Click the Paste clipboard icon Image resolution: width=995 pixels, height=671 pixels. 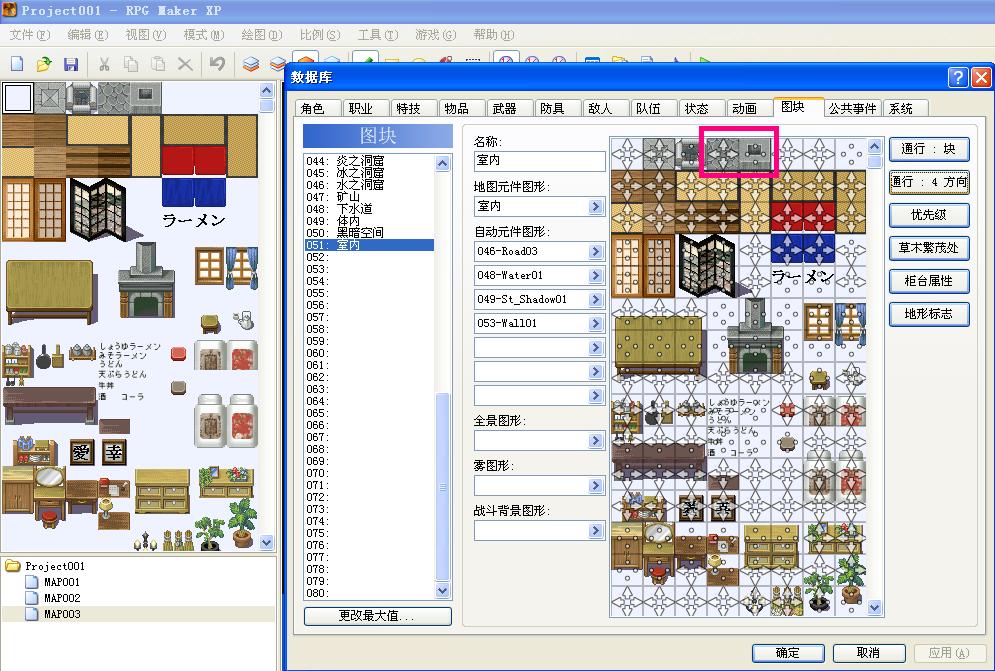click(158, 63)
